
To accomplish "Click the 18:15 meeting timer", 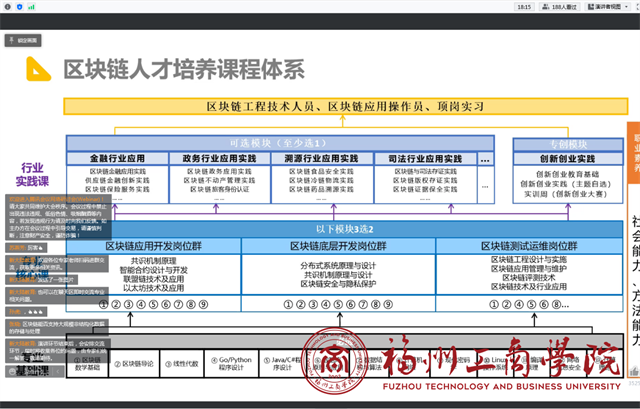I will pyautogui.click(x=523, y=7).
